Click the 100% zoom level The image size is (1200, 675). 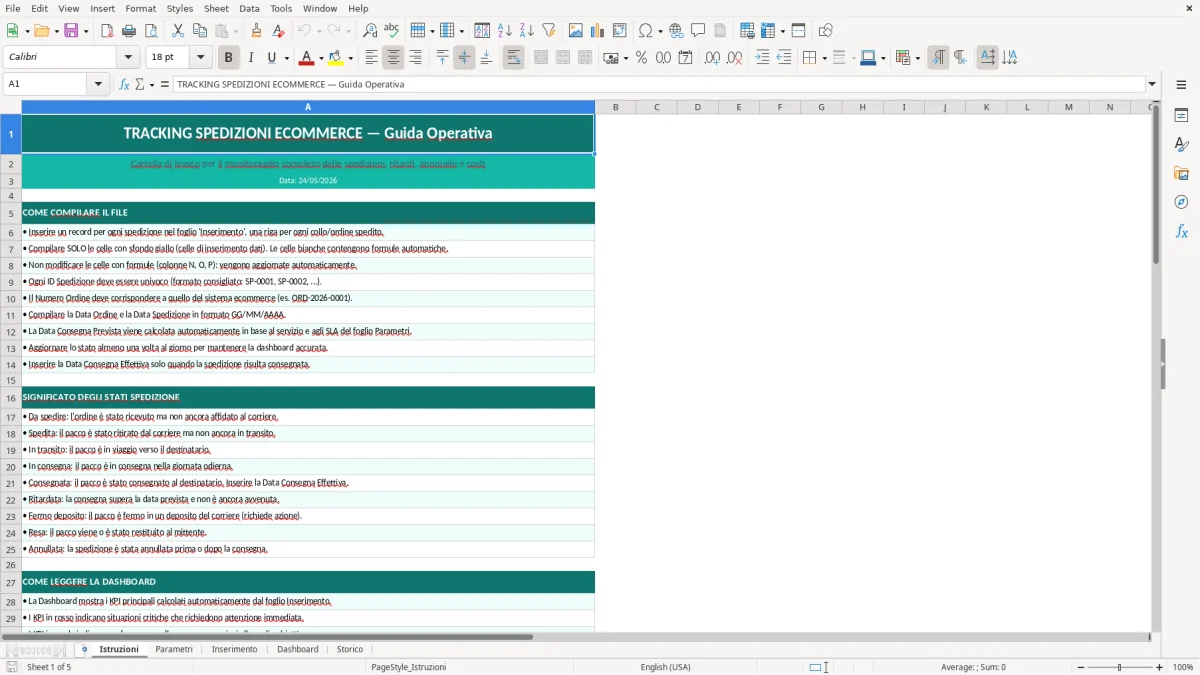point(1183,667)
